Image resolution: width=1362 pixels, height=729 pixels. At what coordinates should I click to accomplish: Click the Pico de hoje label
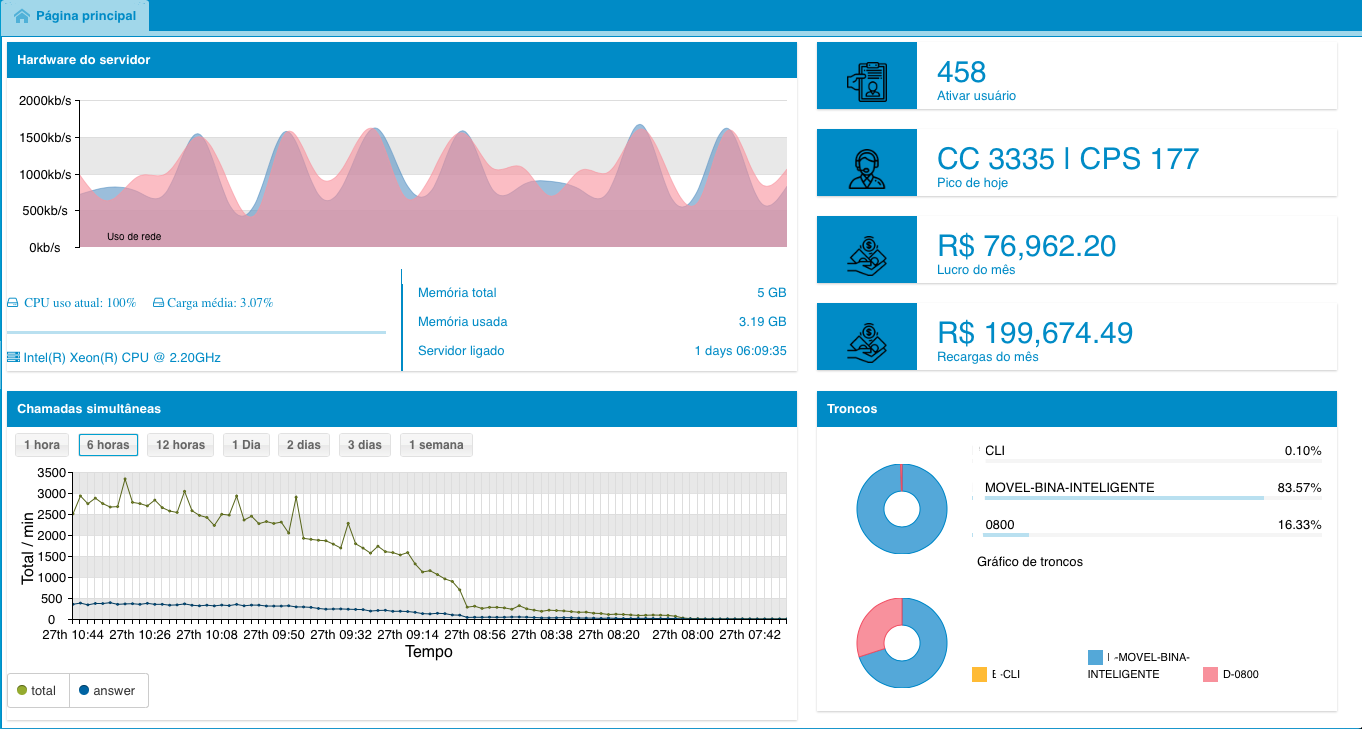click(972, 183)
